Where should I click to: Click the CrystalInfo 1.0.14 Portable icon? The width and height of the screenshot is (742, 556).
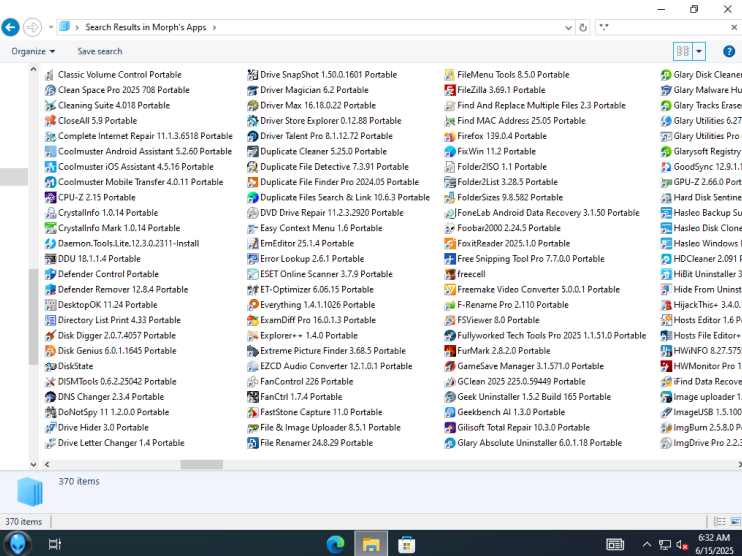[x=50, y=213]
